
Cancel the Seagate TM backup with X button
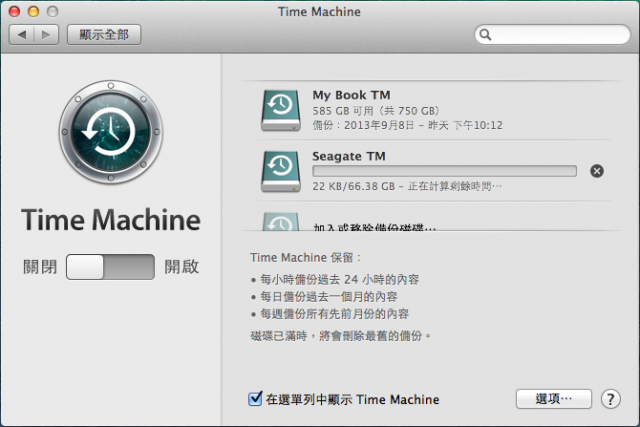[597, 171]
